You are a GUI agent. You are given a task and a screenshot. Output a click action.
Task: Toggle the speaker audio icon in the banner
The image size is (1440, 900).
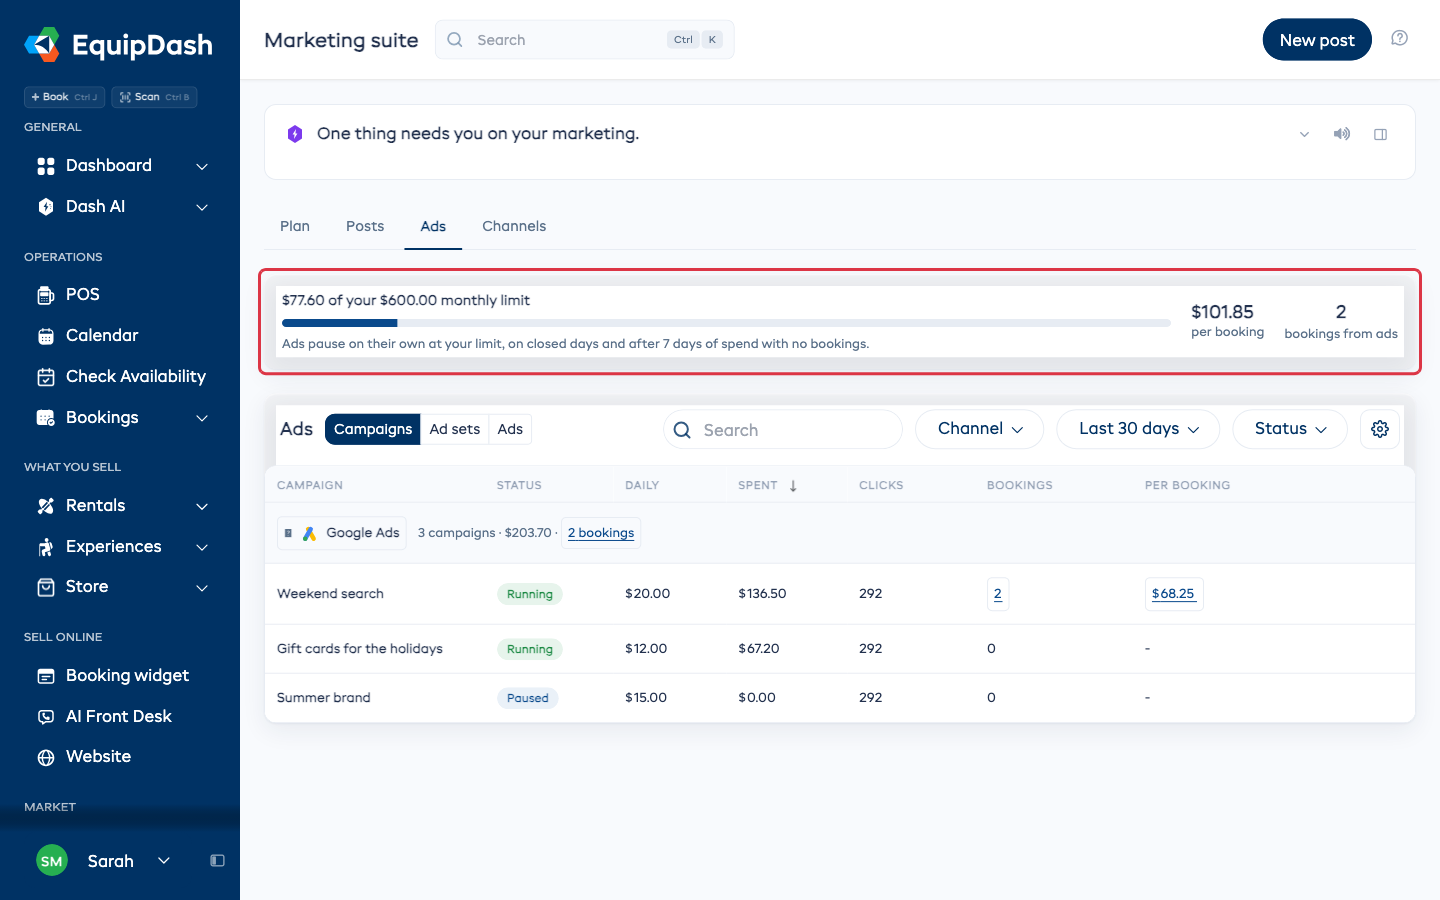pos(1342,134)
